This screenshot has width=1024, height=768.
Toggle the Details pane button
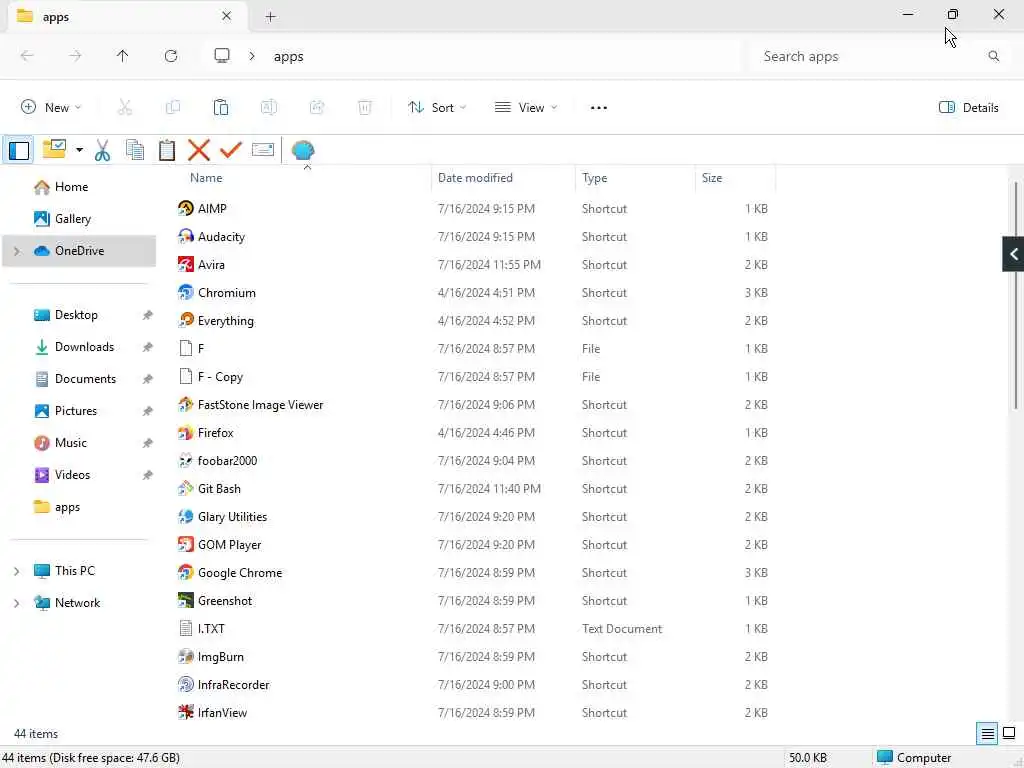pyautogui.click(x=968, y=108)
